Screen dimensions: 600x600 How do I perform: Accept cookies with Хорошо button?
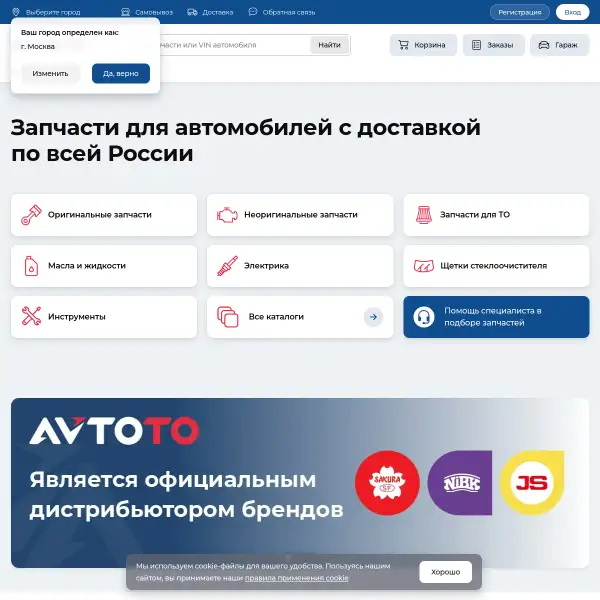445,572
